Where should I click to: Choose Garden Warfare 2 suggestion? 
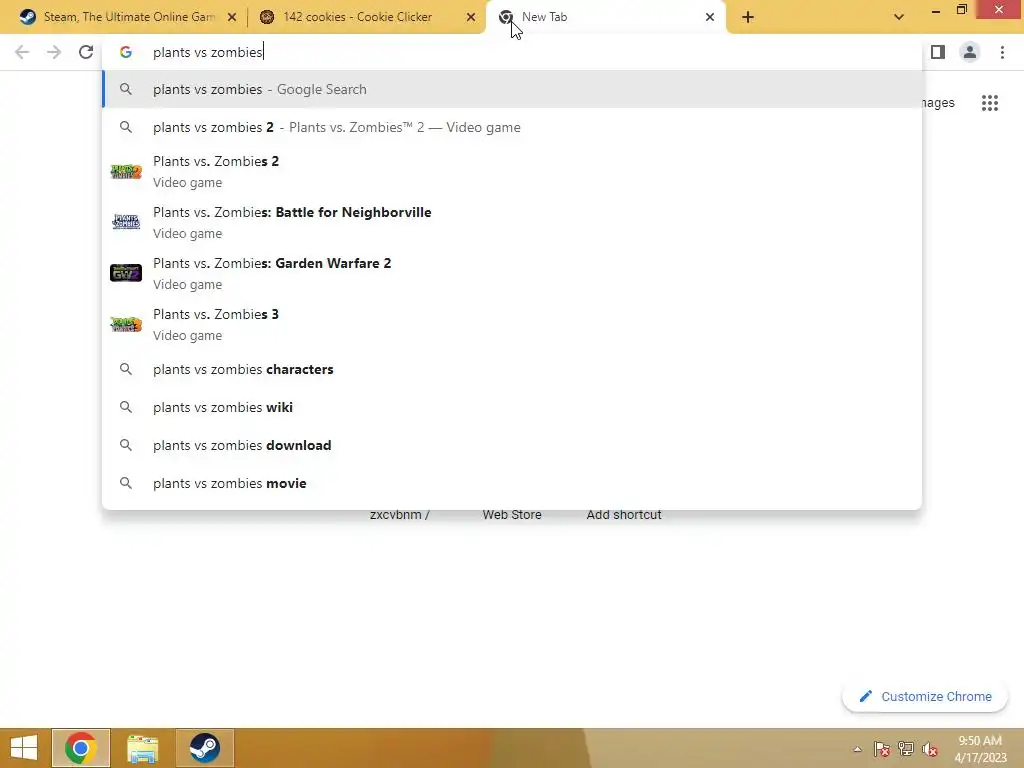512,274
